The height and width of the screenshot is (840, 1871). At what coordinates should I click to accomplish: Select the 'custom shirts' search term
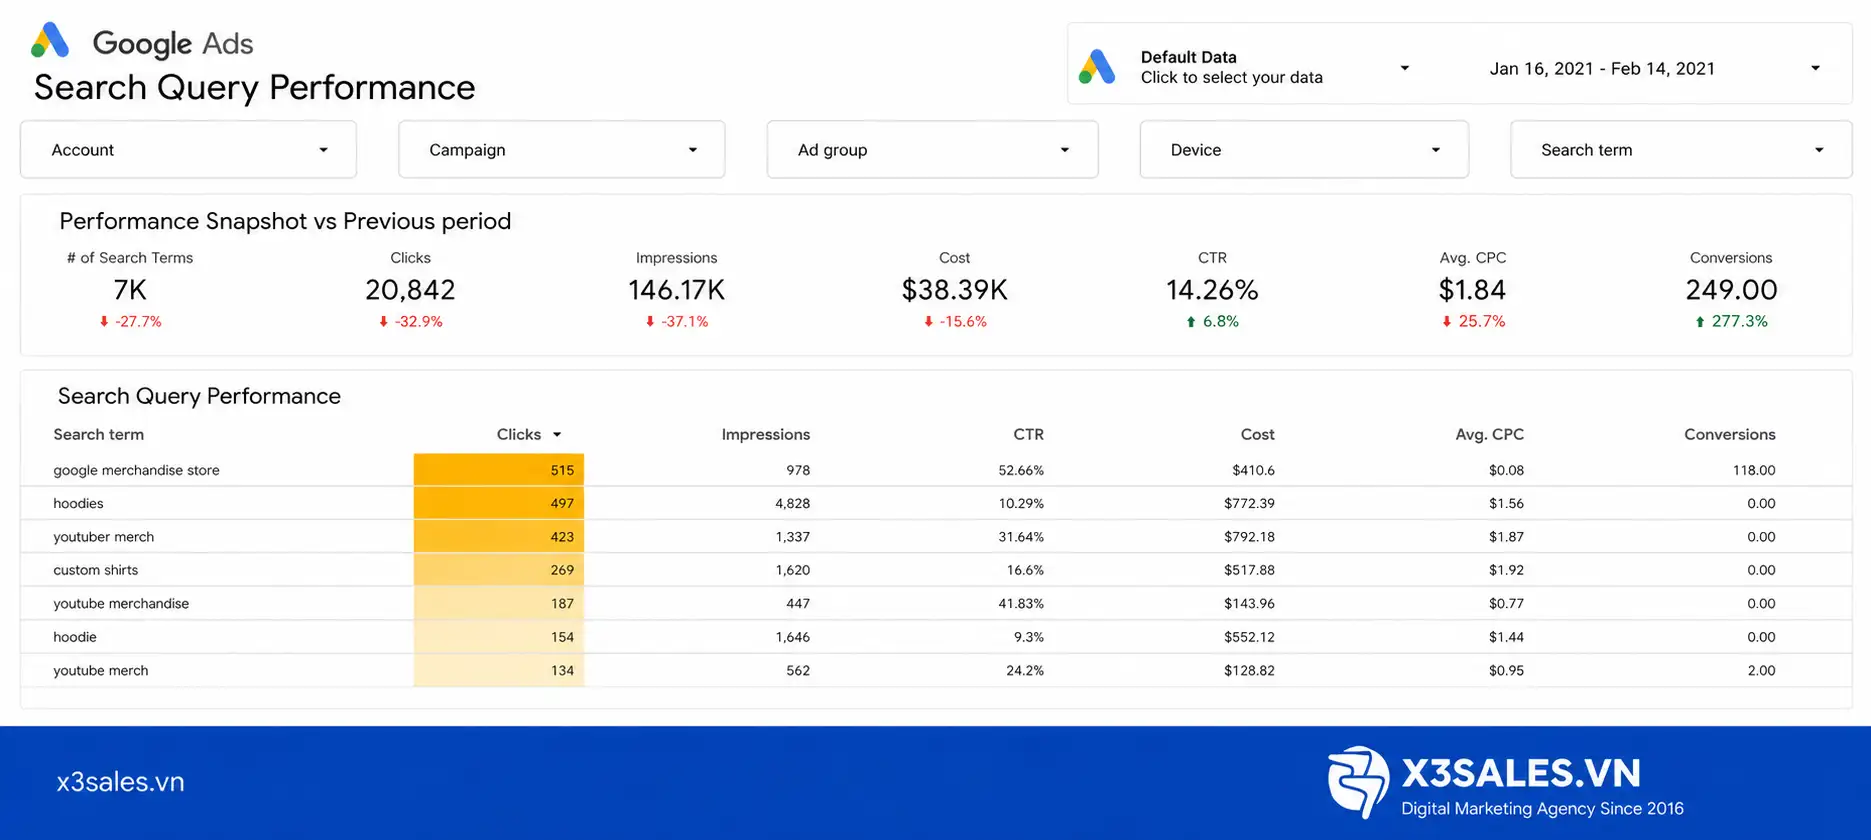95,570
